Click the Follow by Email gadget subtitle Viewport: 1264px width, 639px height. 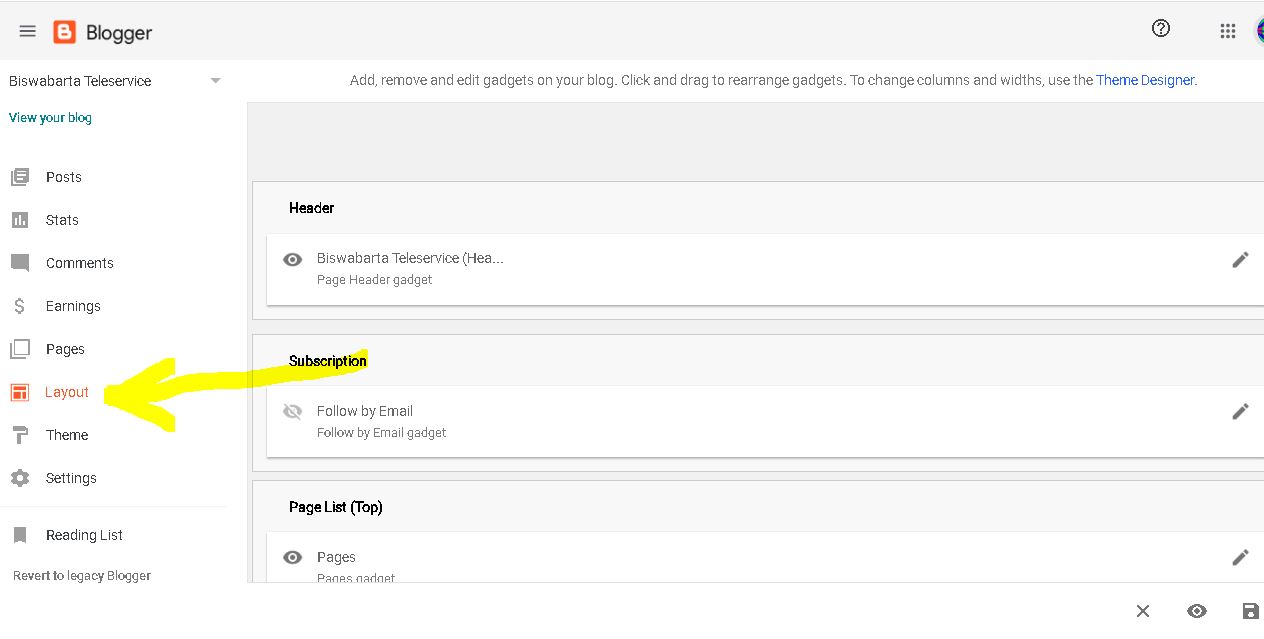coord(382,433)
